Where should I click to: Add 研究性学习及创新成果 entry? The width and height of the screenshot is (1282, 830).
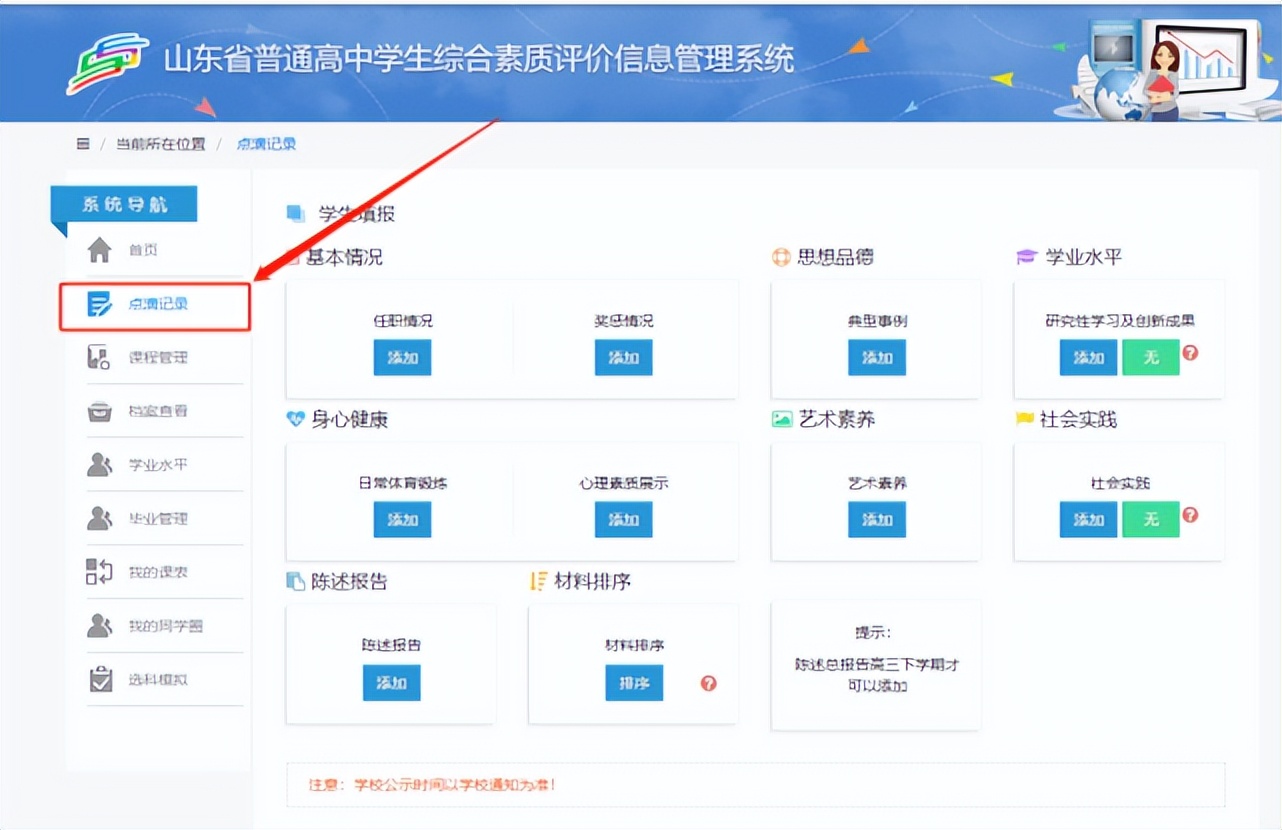pyautogui.click(x=1088, y=358)
